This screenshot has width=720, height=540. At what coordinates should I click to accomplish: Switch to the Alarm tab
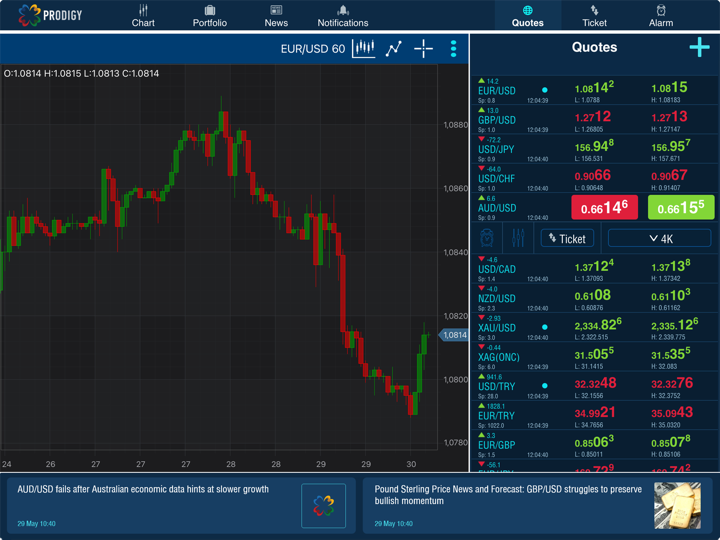click(661, 15)
